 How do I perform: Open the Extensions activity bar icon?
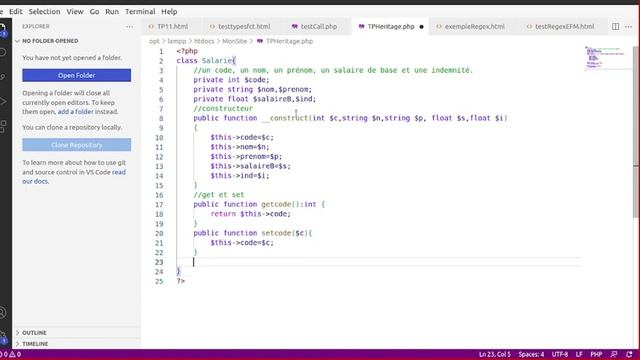point(2,126)
